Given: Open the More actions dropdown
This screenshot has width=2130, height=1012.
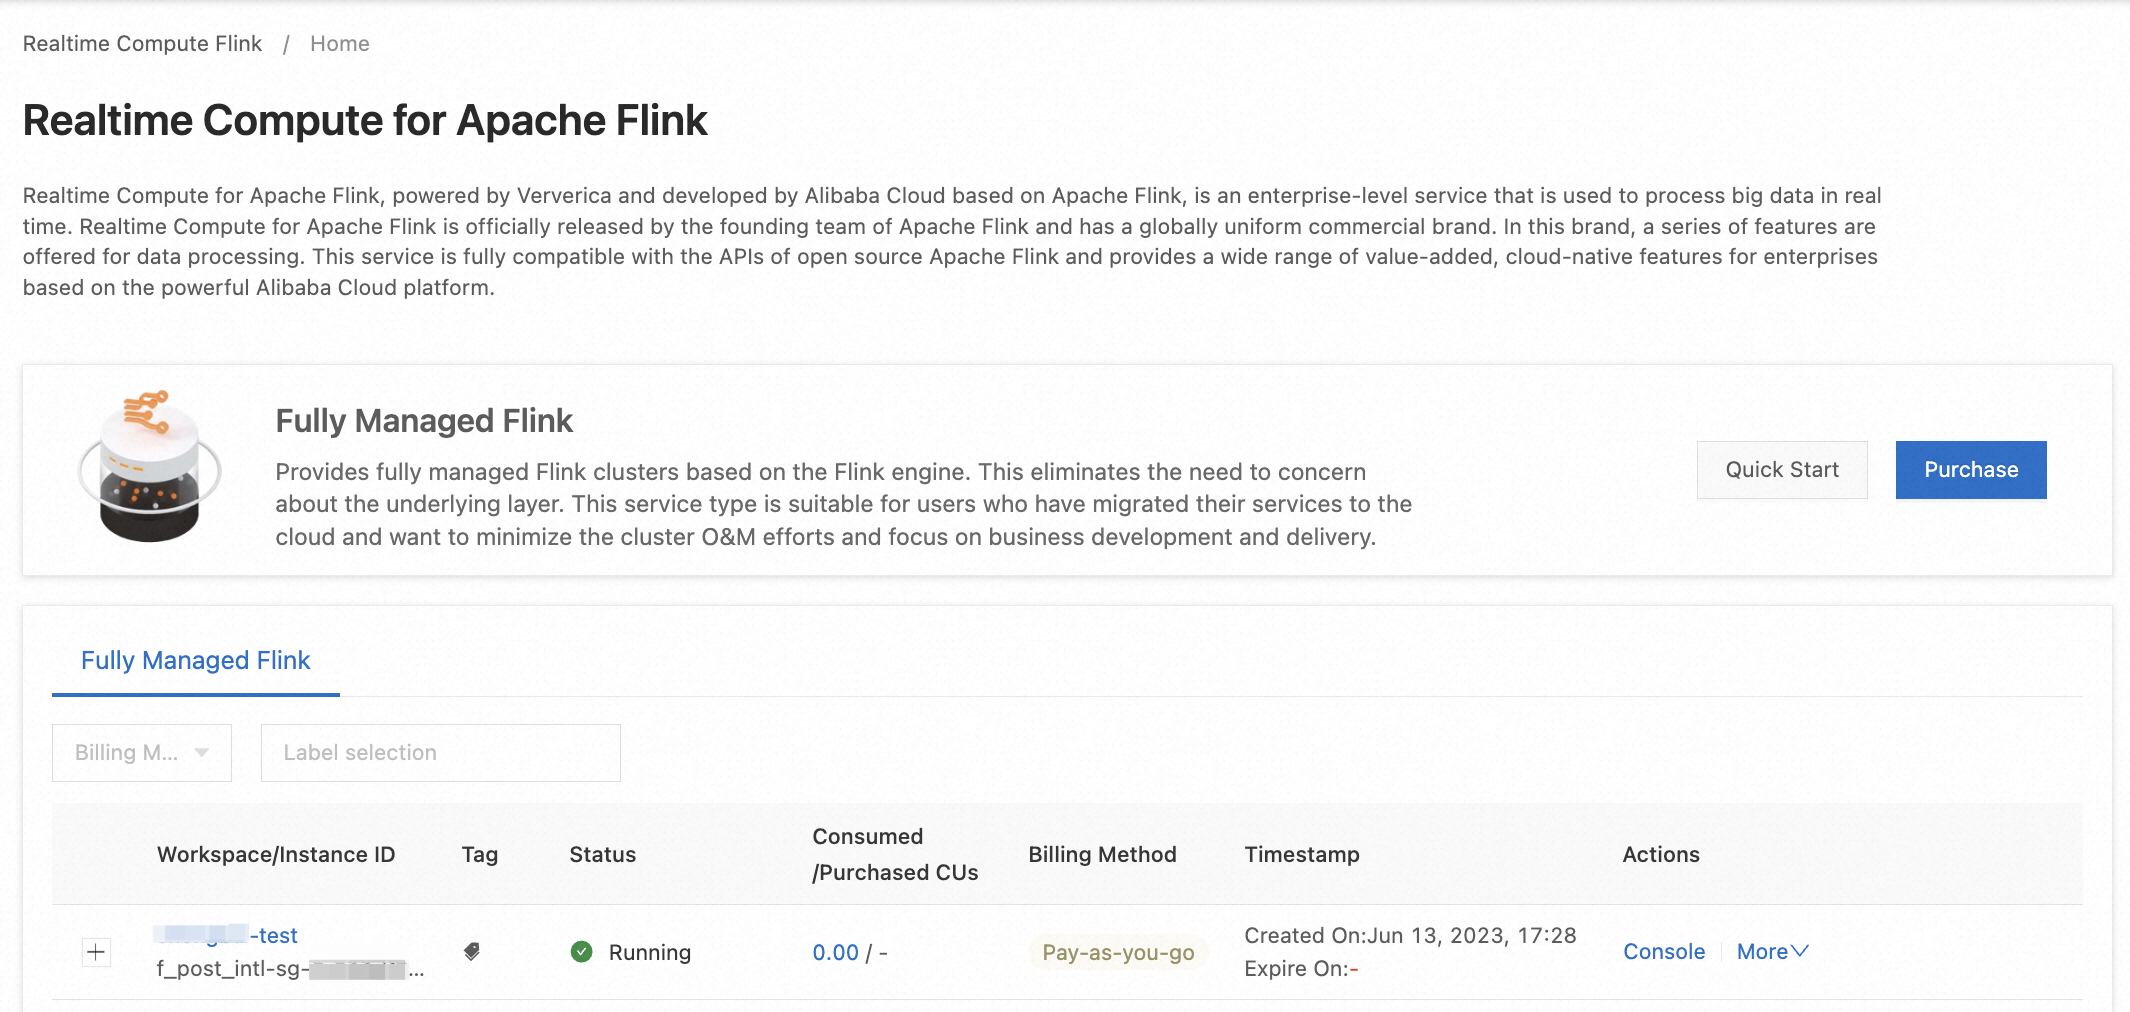Looking at the screenshot, I should coord(1772,952).
